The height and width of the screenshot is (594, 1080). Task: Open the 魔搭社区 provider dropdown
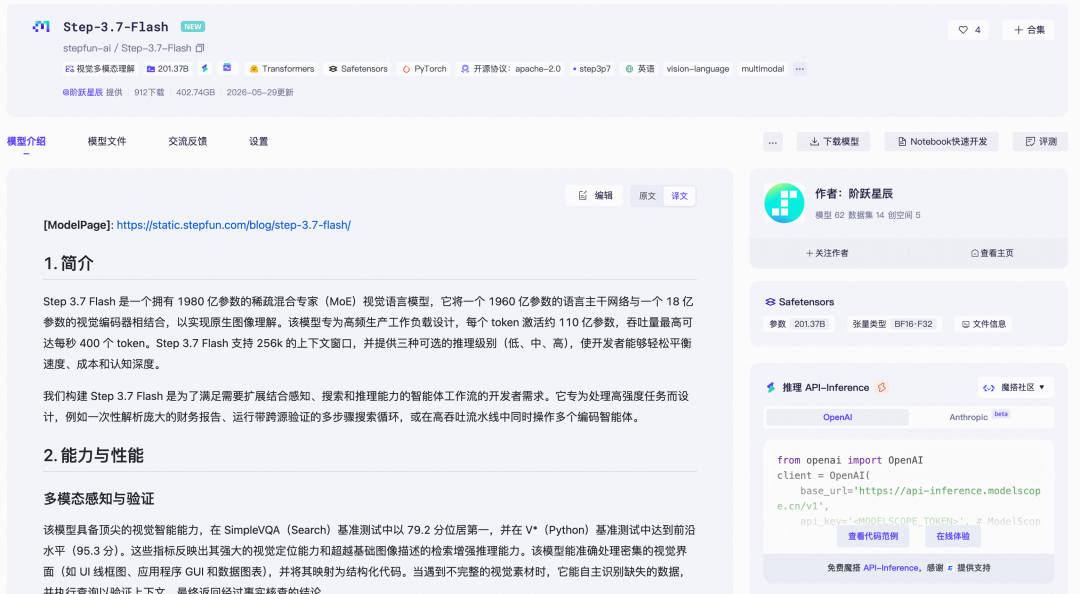tap(1015, 387)
